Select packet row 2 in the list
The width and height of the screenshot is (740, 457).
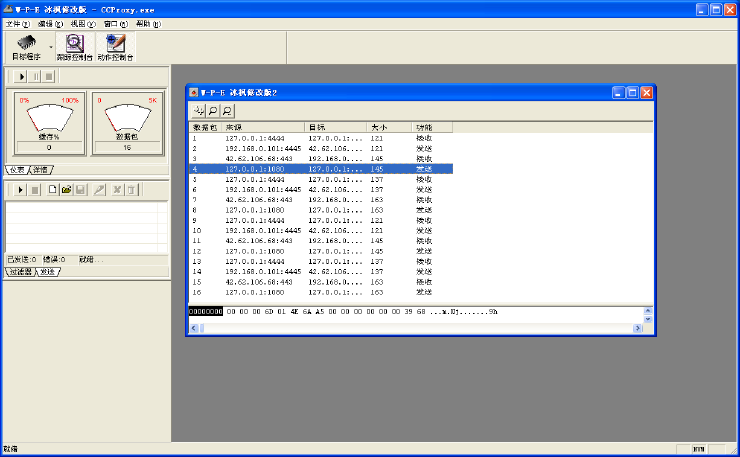(321, 148)
